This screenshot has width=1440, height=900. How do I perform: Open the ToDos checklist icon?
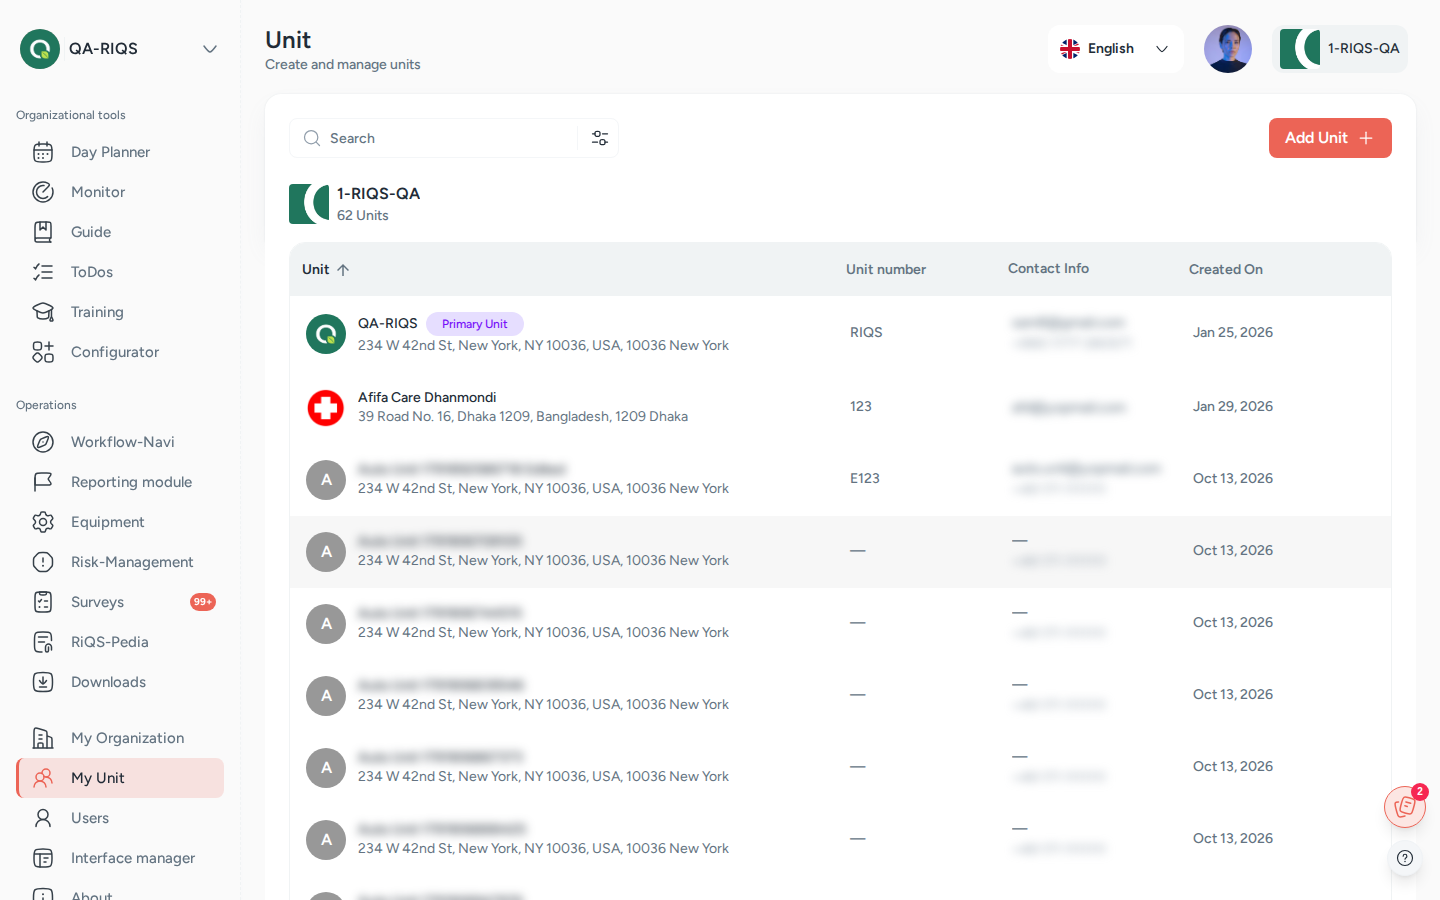(x=43, y=272)
